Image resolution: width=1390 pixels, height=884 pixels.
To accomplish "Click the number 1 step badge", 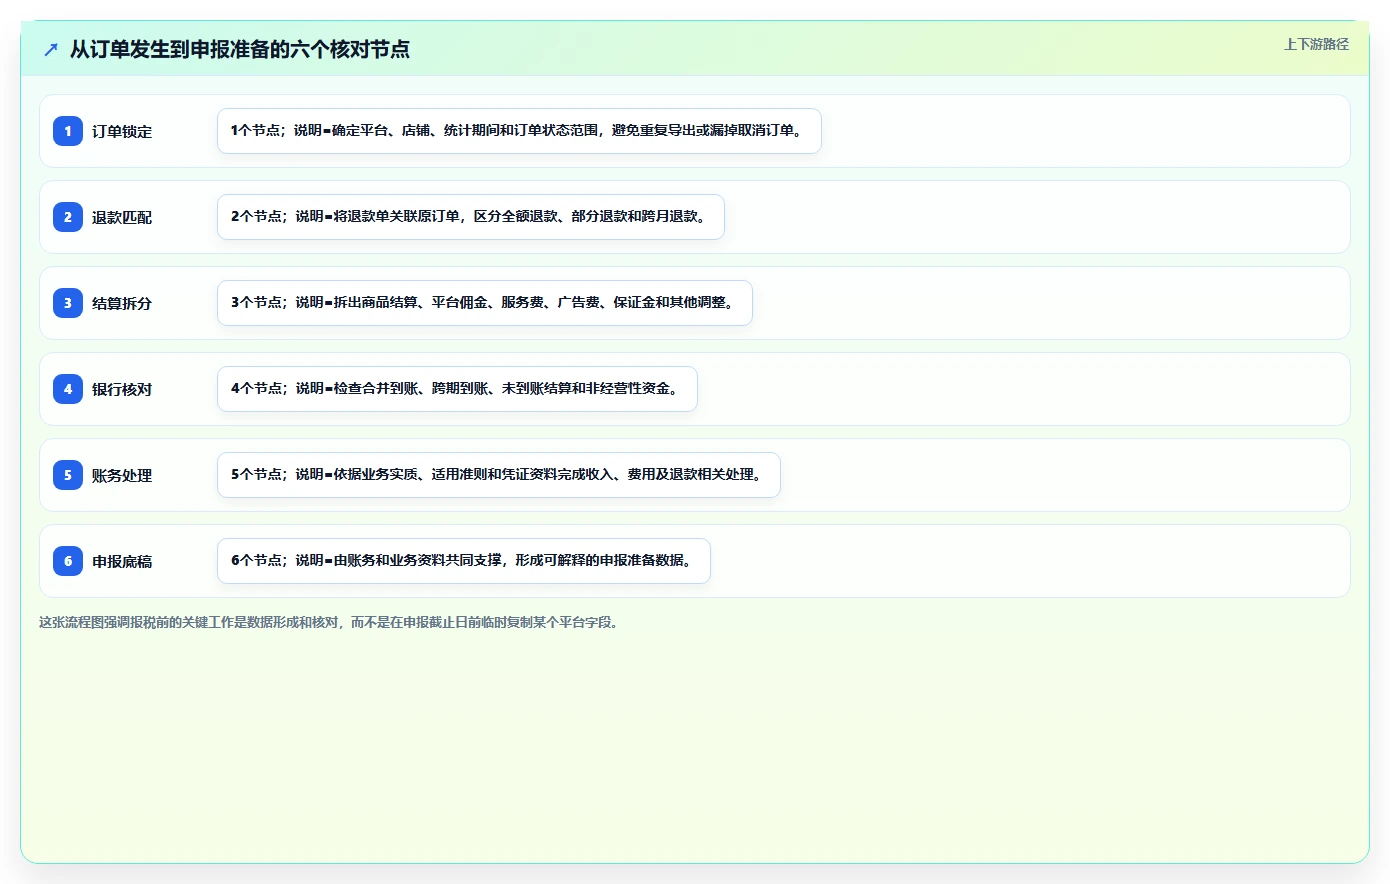I will pyautogui.click(x=68, y=131).
